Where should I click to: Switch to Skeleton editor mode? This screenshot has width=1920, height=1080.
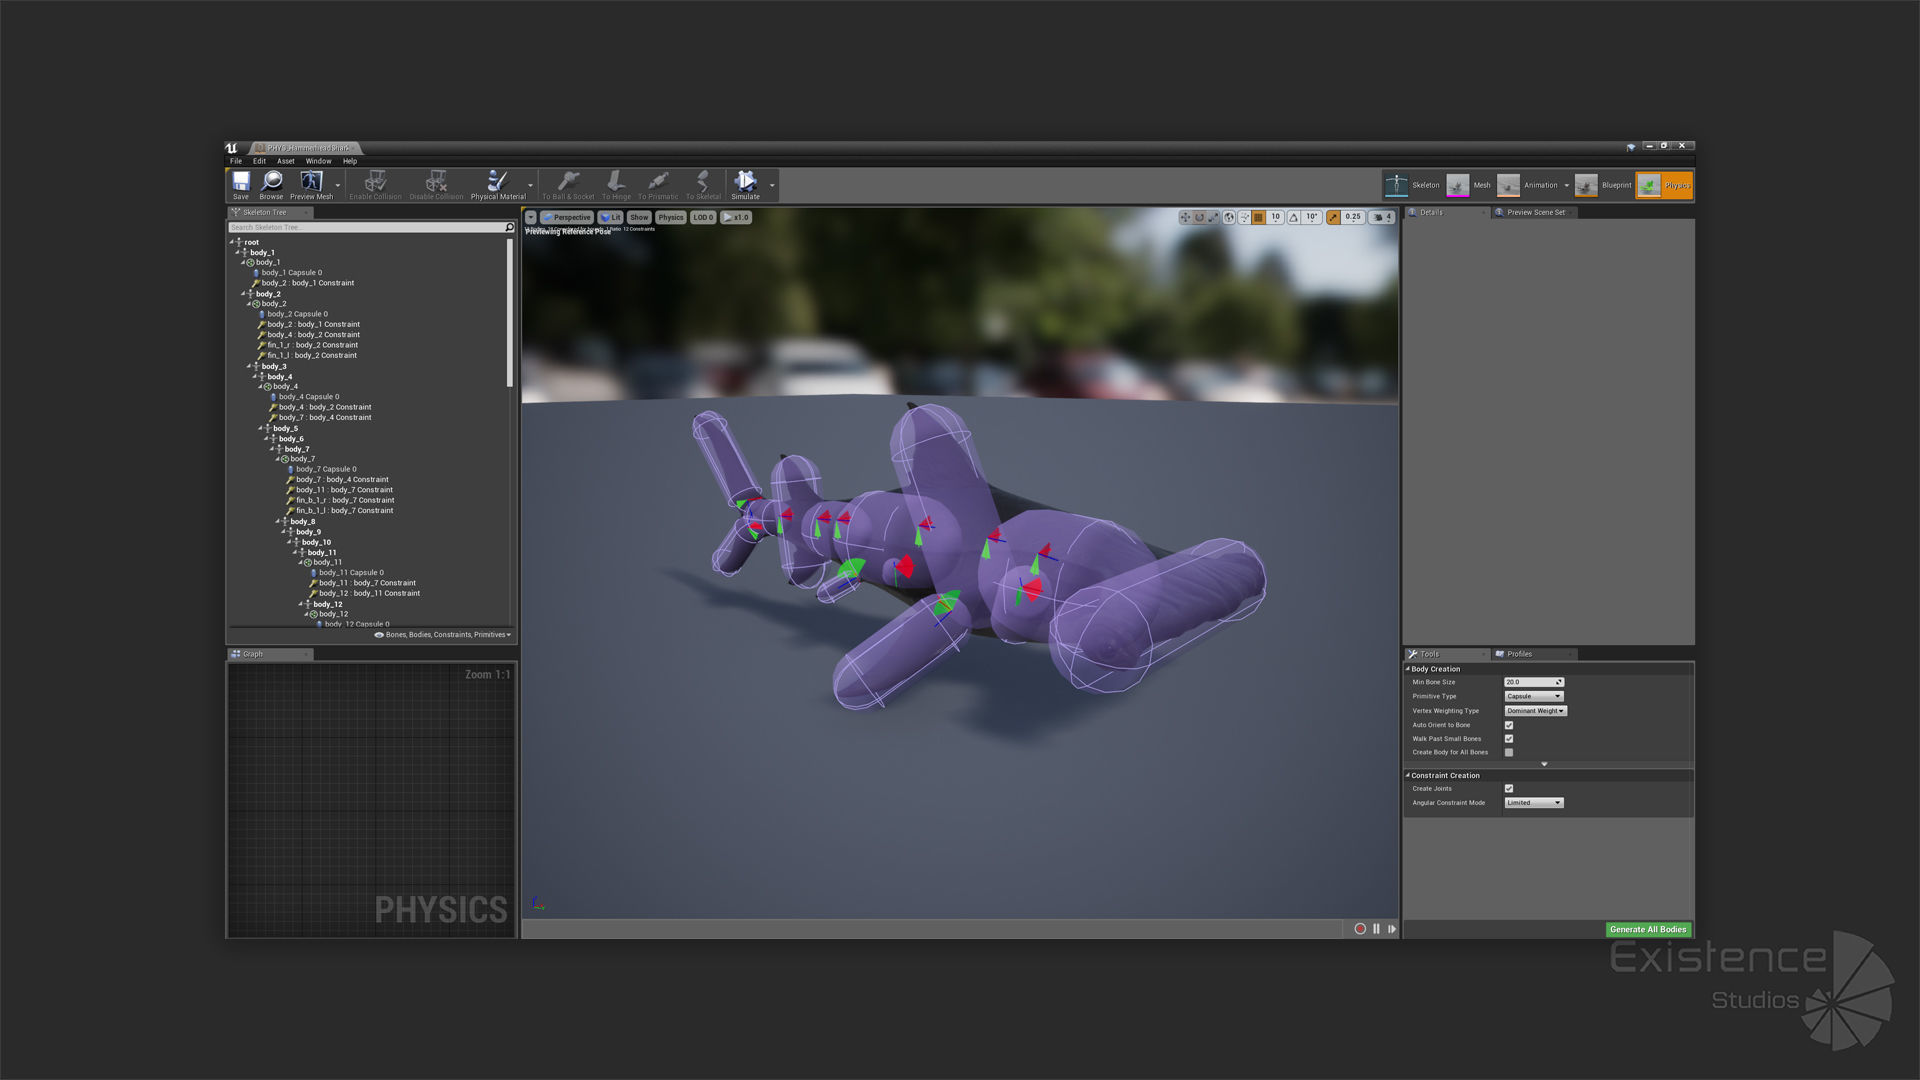tap(1412, 185)
